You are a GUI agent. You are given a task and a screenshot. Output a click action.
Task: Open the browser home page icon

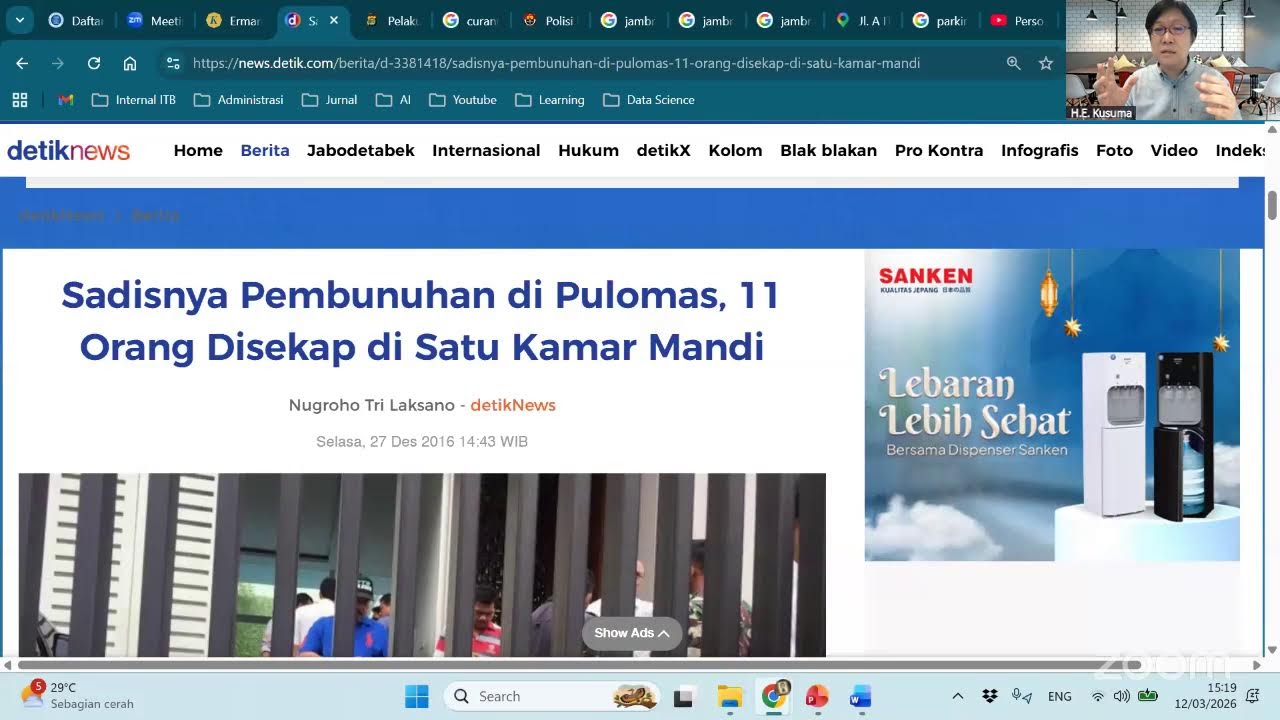pos(130,63)
